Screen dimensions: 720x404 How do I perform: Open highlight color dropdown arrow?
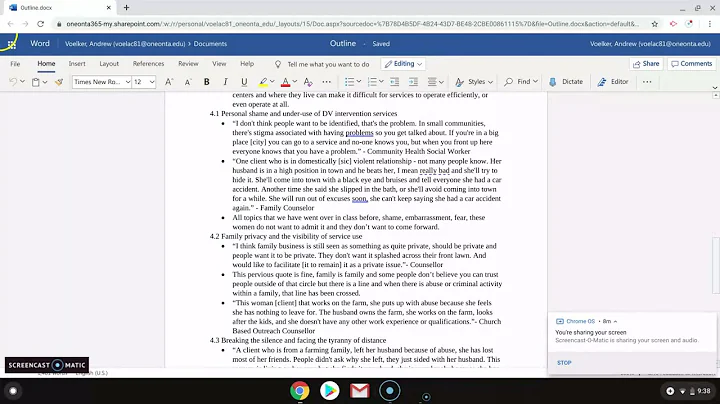pyautogui.click(x=272, y=82)
